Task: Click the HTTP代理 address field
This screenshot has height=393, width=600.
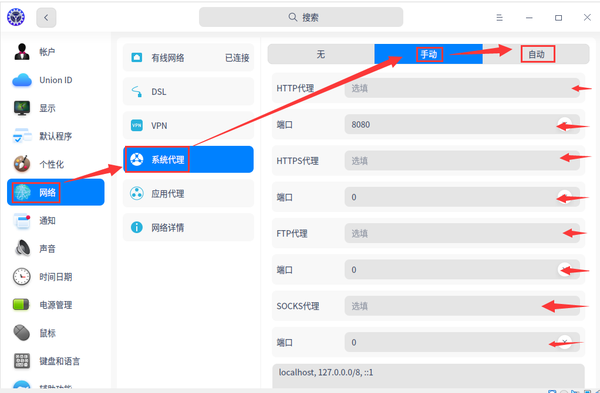Action: point(462,88)
